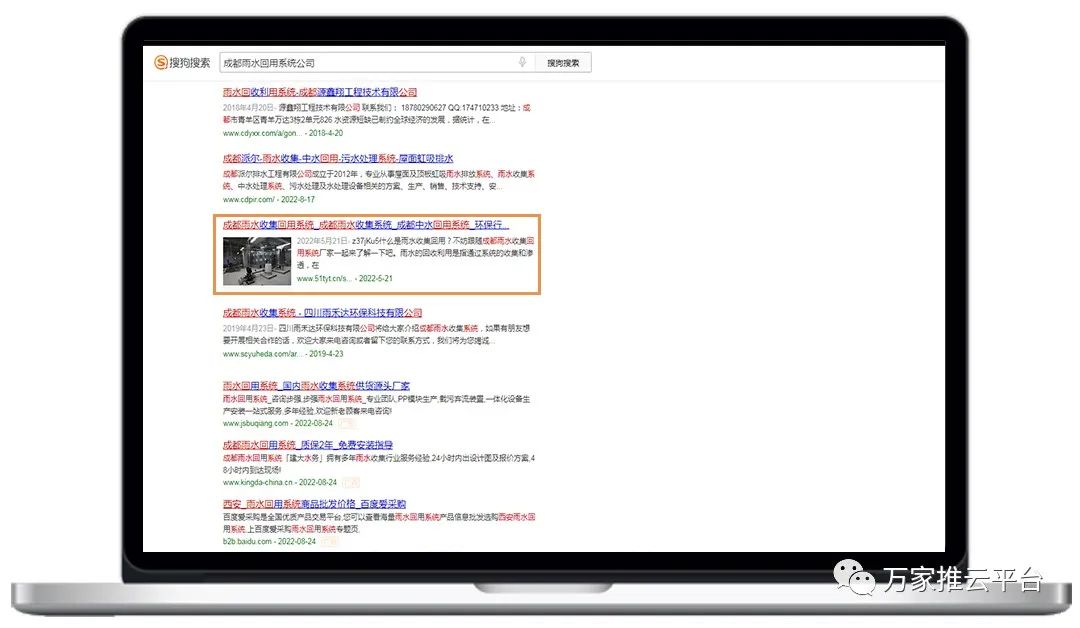Open ad result 国内雨水收集系统供货源头厂家
Screen dimensions: 1080x628
tap(316, 386)
